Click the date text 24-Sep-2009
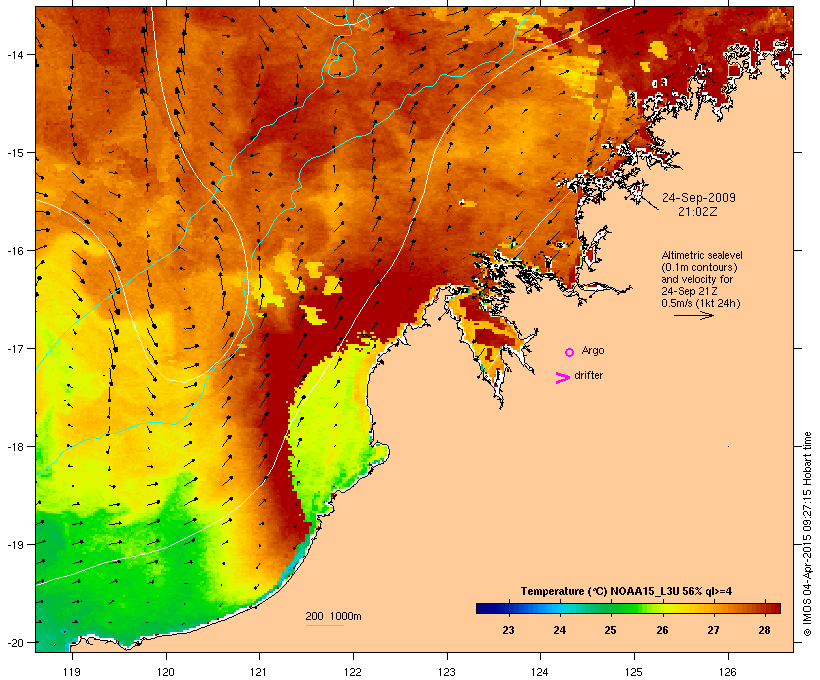This screenshot has height=680, width=820. click(699, 198)
